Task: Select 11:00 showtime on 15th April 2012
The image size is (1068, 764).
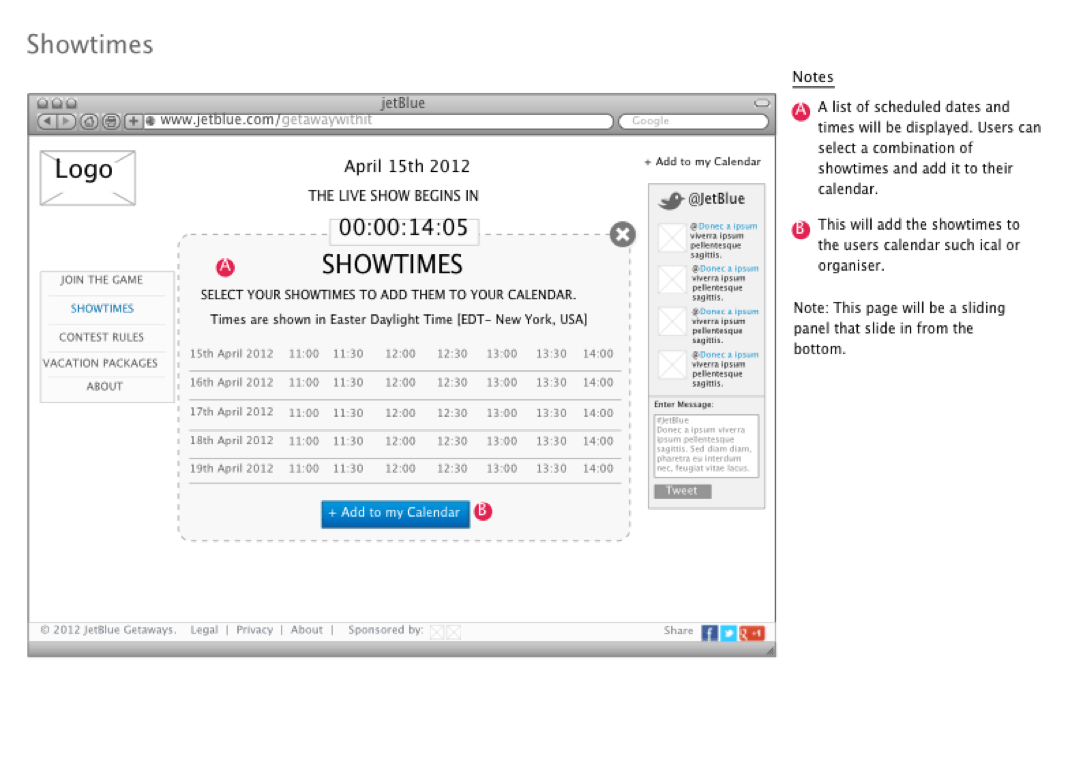Action: [304, 354]
